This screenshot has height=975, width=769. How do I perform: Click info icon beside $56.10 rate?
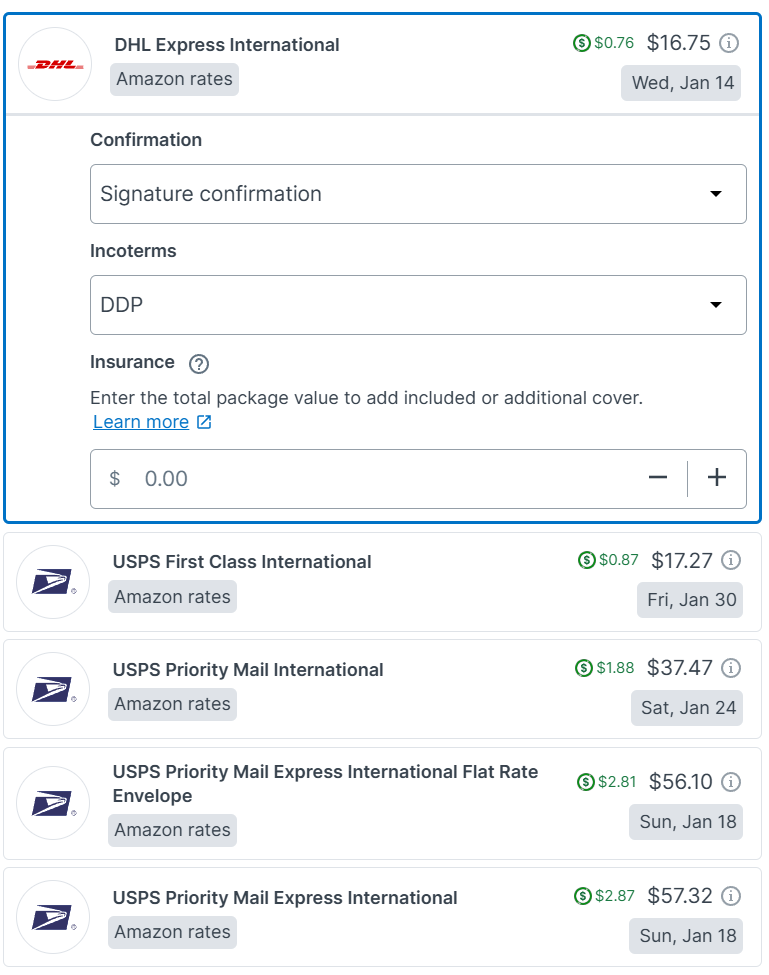731,781
